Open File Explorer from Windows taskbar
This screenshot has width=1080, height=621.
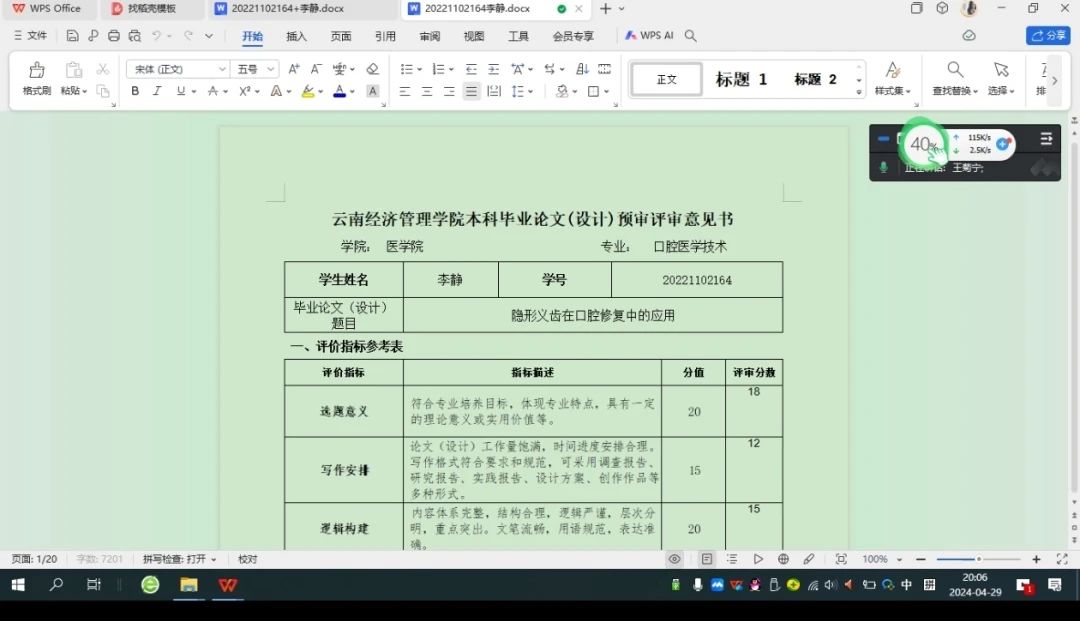pos(189,585)
